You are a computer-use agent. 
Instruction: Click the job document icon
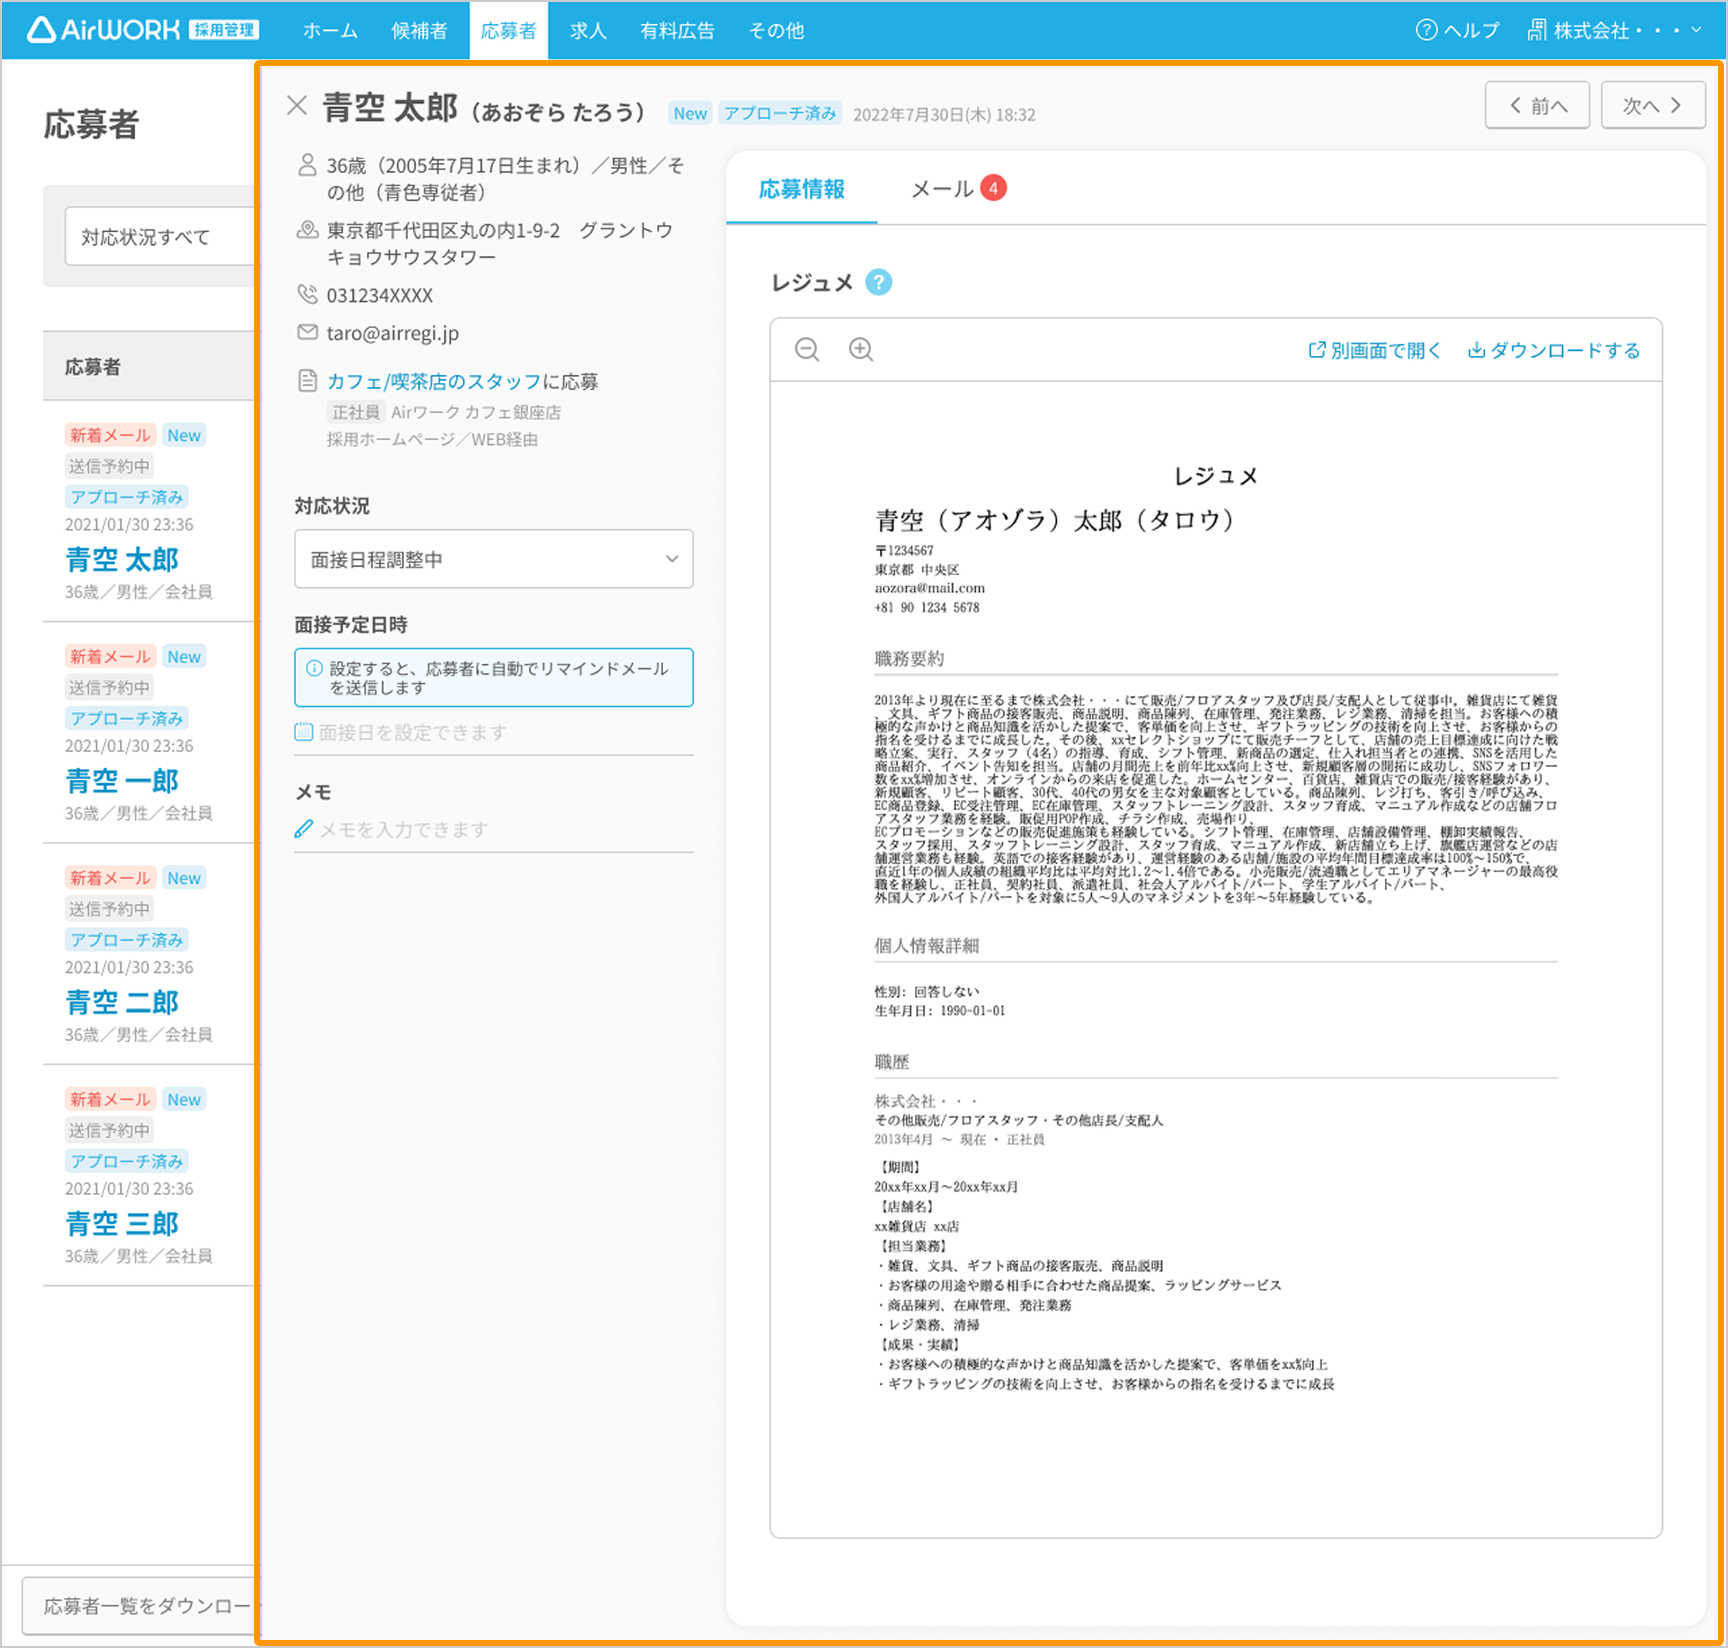(x=308, y=381)
